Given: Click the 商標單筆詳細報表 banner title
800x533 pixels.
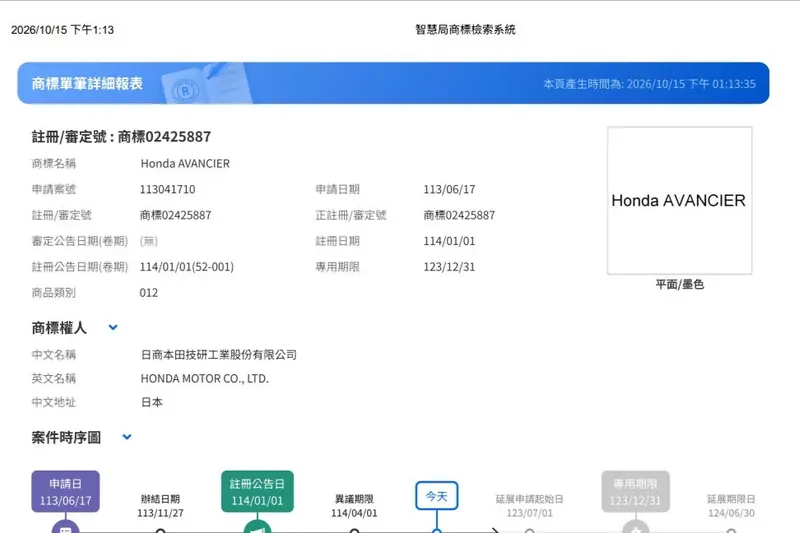Looking at the screenshot, I should tap(87, 84).
